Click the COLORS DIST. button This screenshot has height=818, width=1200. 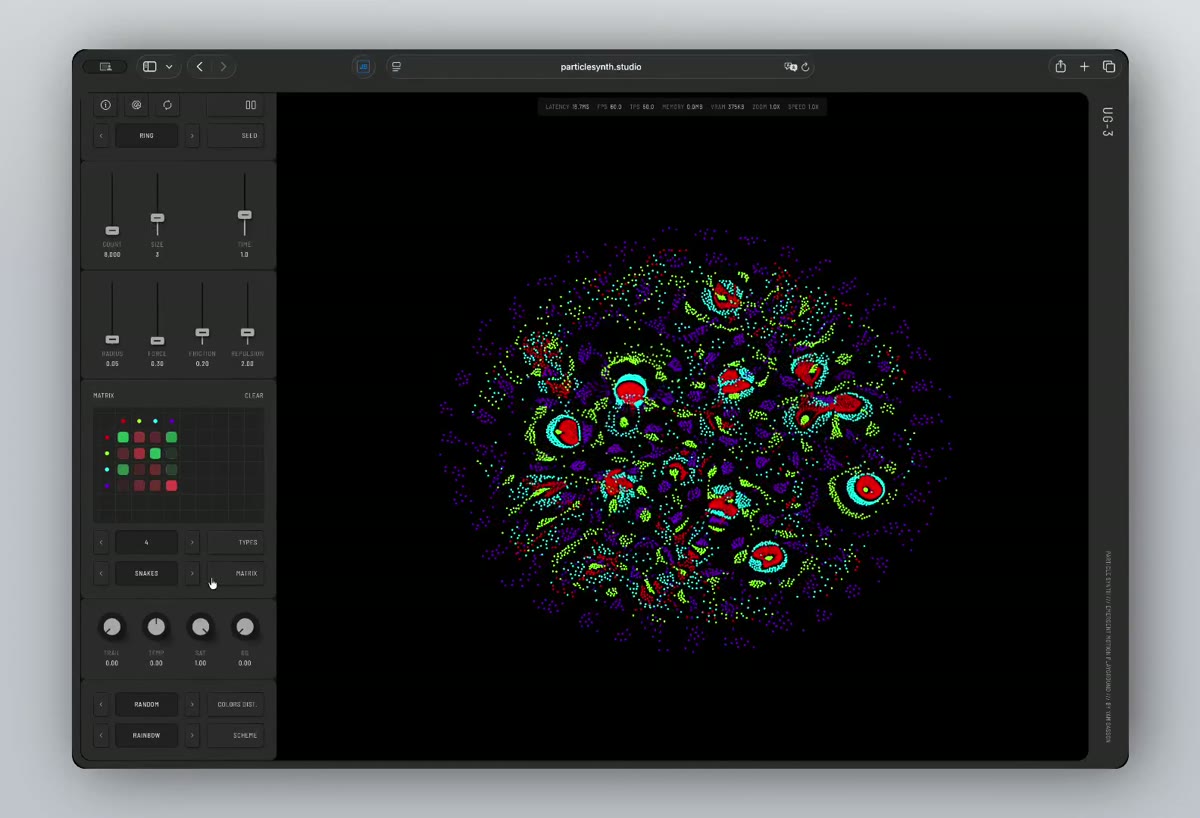[236, 704]
